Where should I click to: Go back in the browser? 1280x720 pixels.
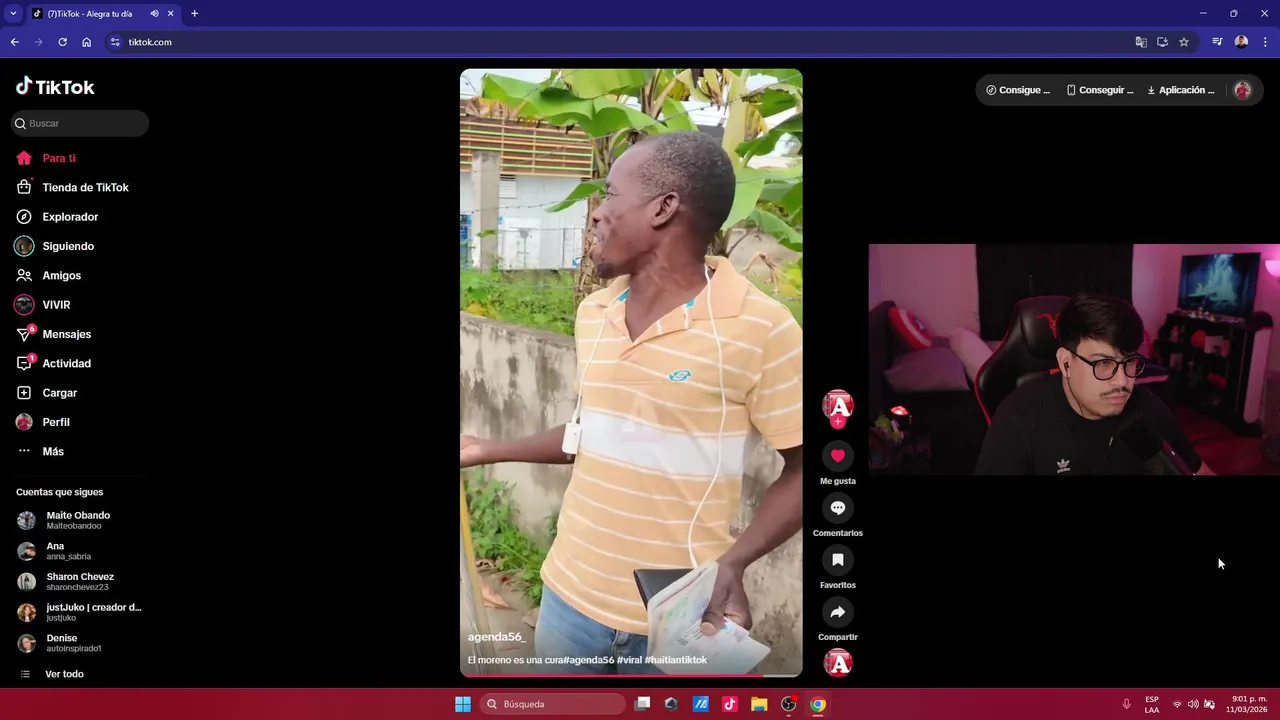click(14, 42)
